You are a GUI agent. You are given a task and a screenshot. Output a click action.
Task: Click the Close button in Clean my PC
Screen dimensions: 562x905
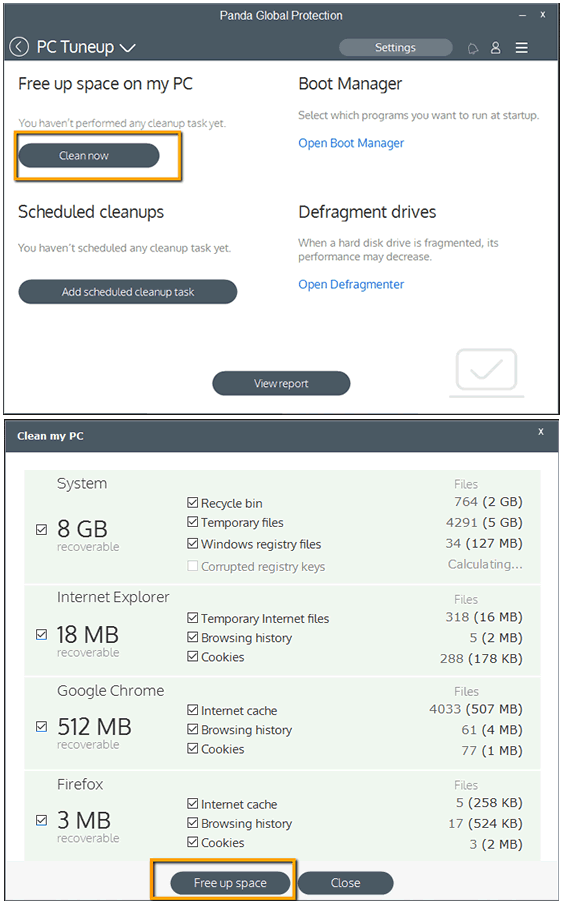coord(346,882)
